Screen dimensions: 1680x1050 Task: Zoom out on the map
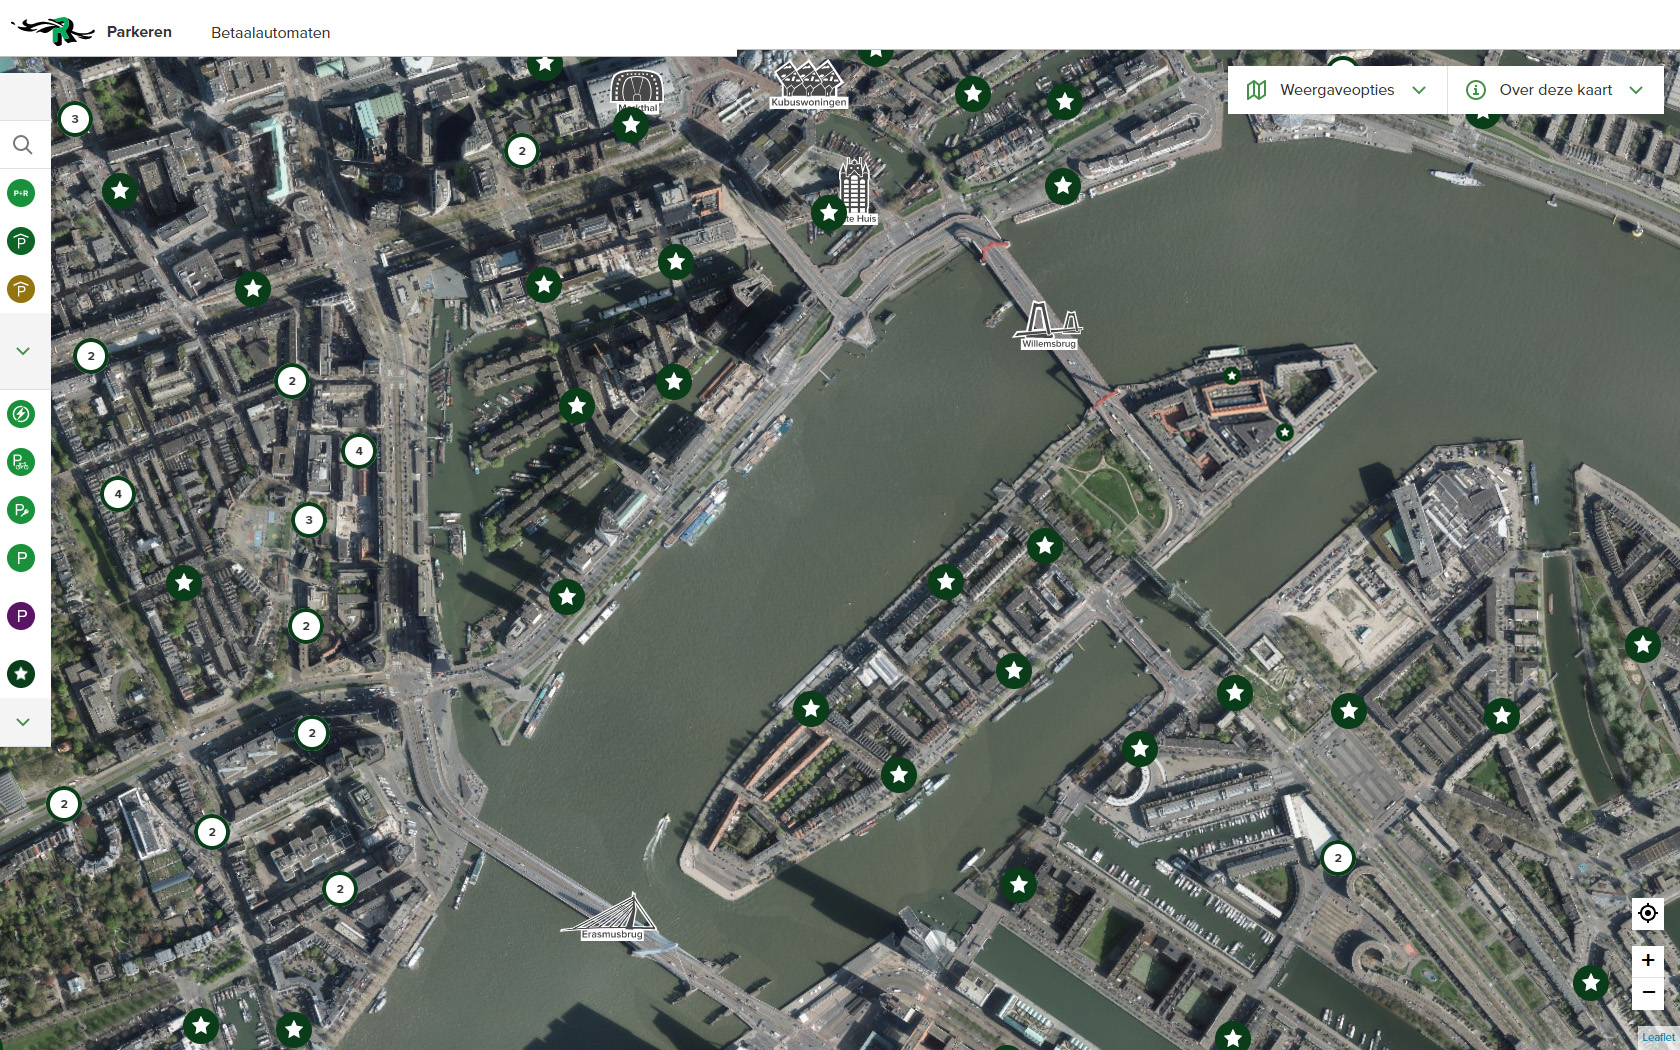(1648, 992)
